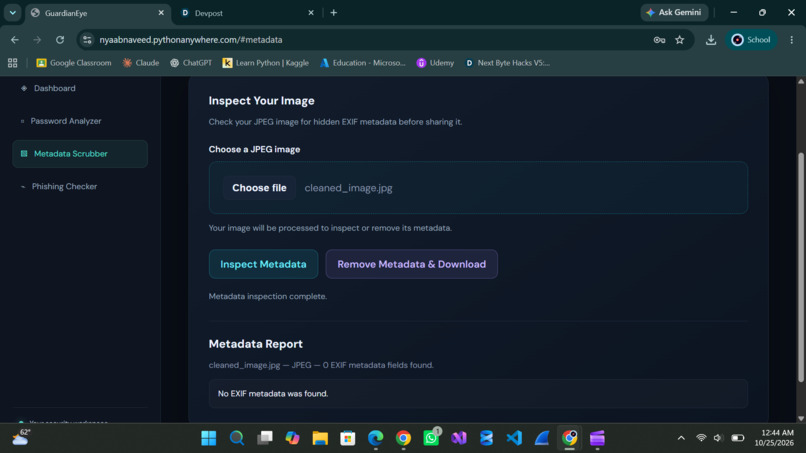Open WhatsApp from taskbar
Viewport: 806px width, 453px height.
point(431,438)
